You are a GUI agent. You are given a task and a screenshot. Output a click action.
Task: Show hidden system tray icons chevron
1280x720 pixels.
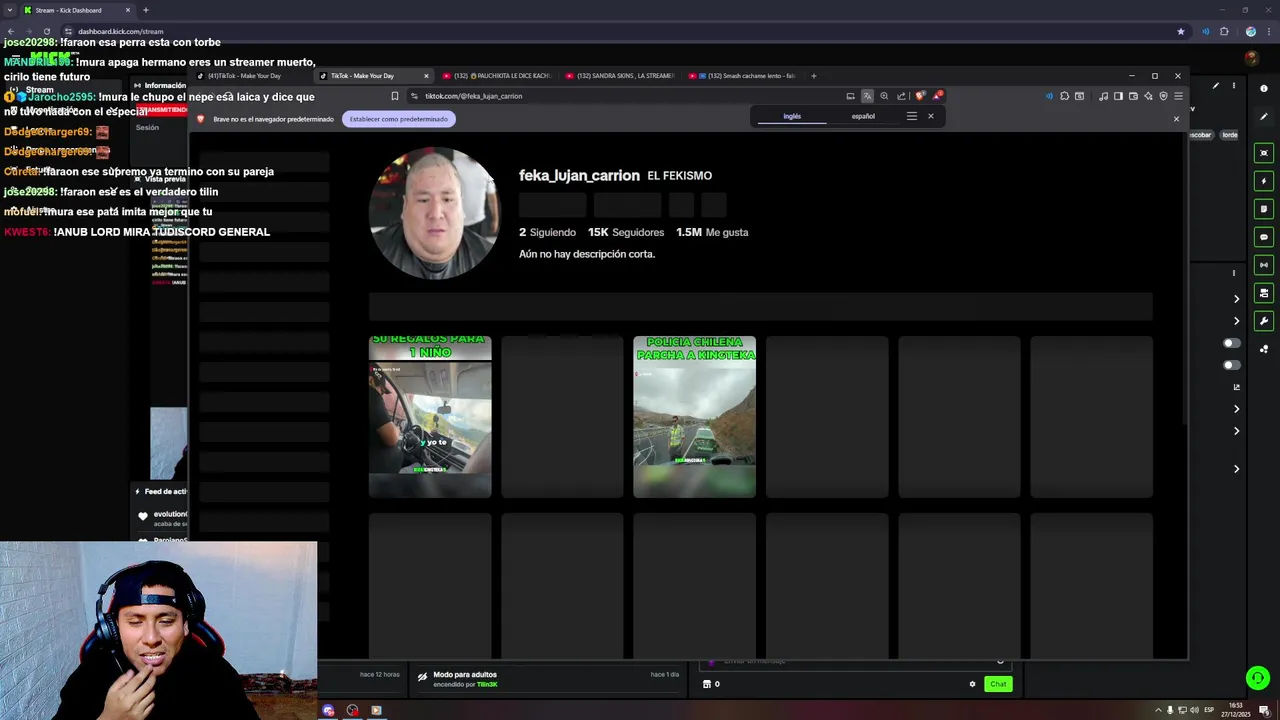(x=1158, y=710)
